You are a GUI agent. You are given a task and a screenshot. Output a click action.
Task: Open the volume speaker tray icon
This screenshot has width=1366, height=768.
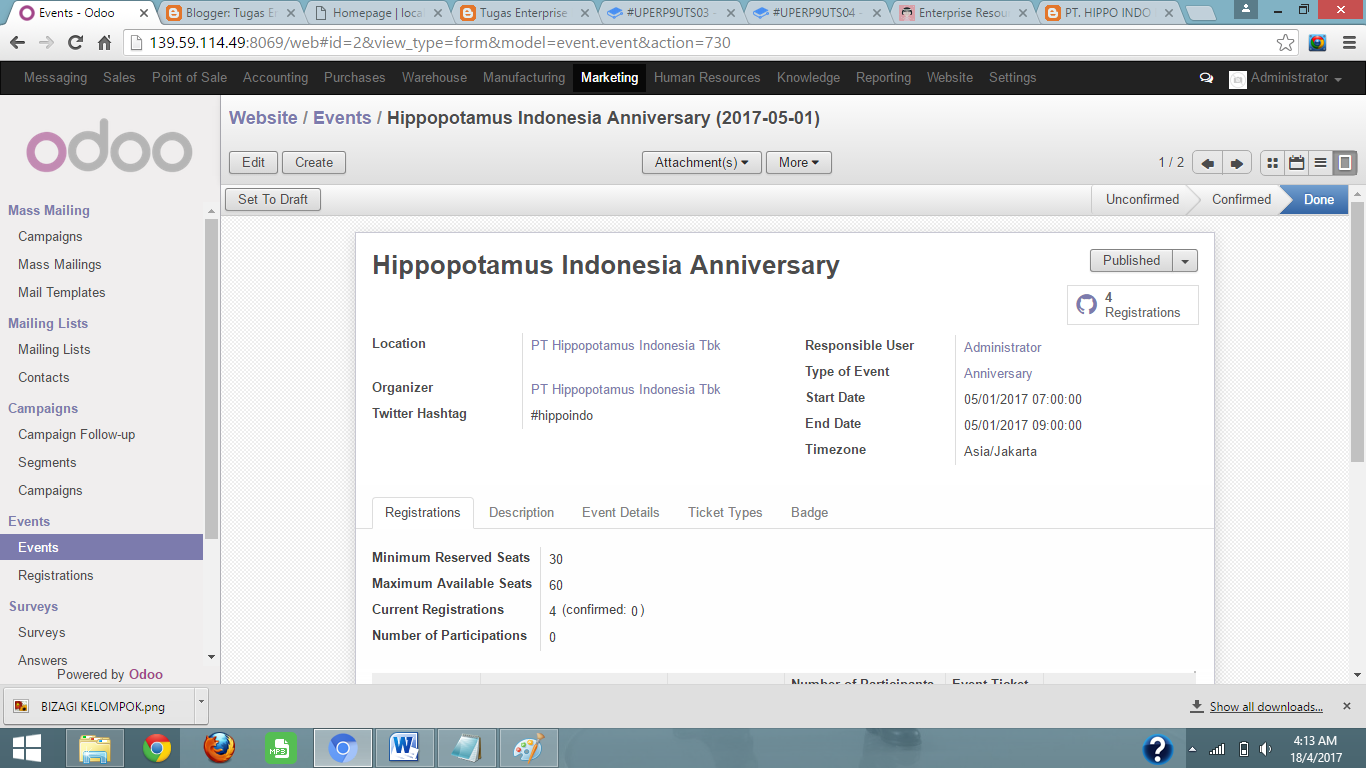click(x=1266, y=749)
